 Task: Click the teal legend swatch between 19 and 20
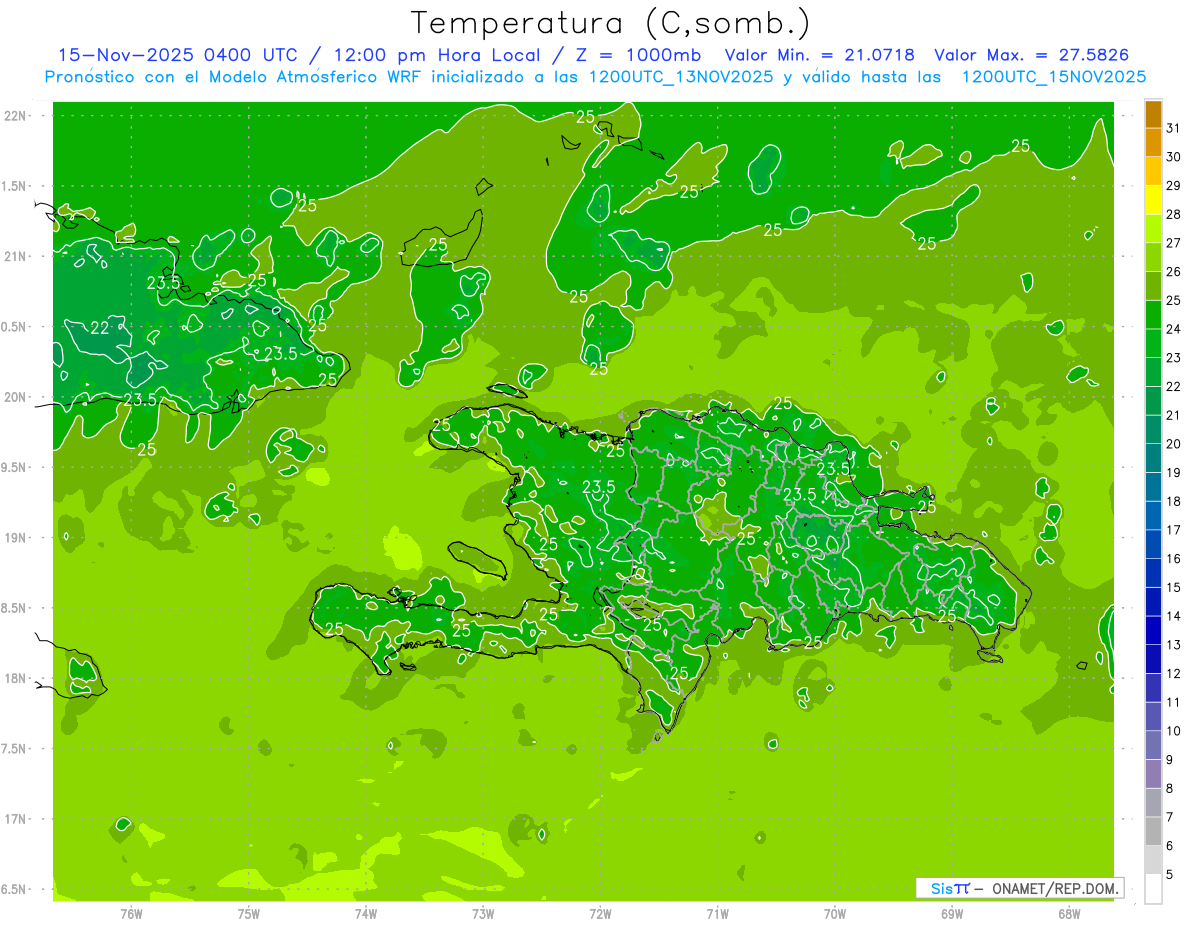(1153, 458)
